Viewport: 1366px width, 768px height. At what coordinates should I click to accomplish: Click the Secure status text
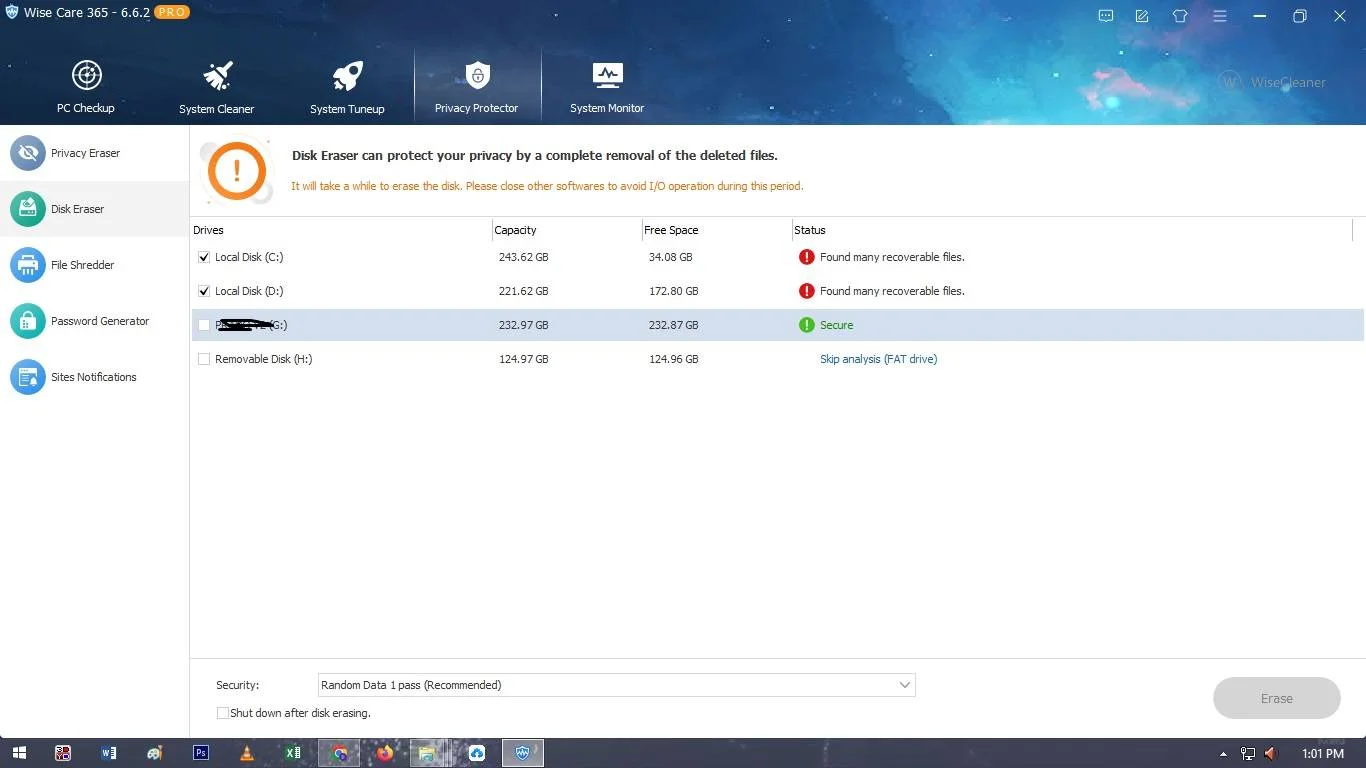(x=837, y=325)
